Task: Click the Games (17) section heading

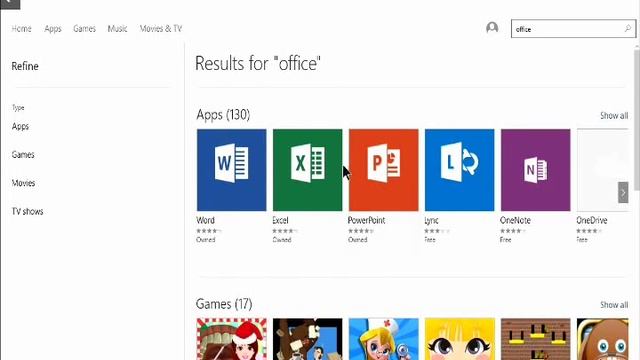Action: [224, 304]
